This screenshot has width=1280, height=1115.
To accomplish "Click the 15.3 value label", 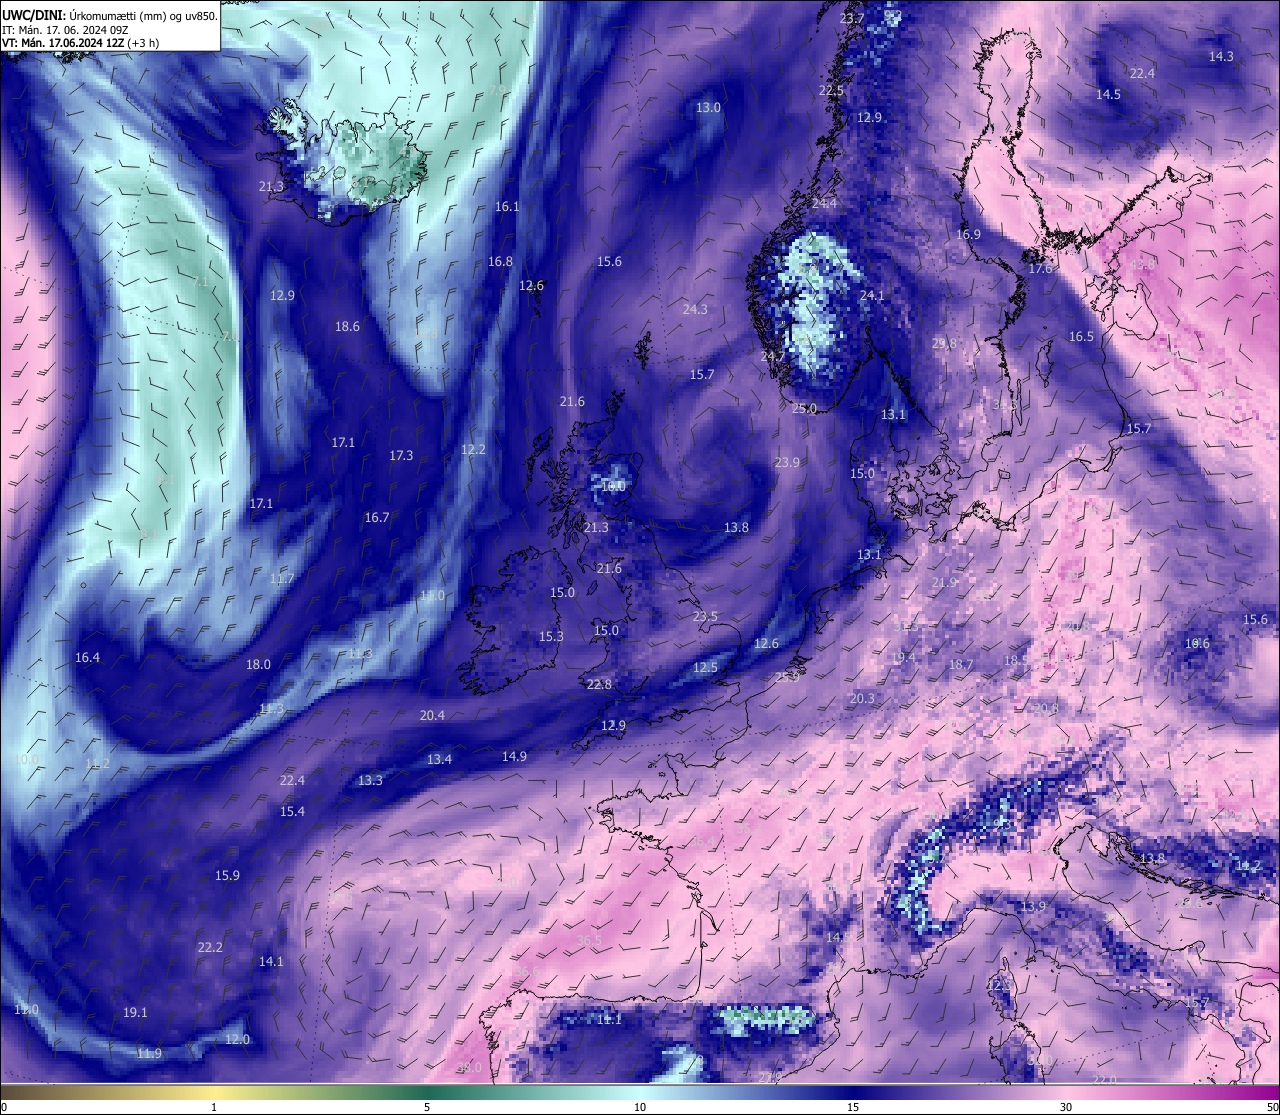I will pos(551,636).
